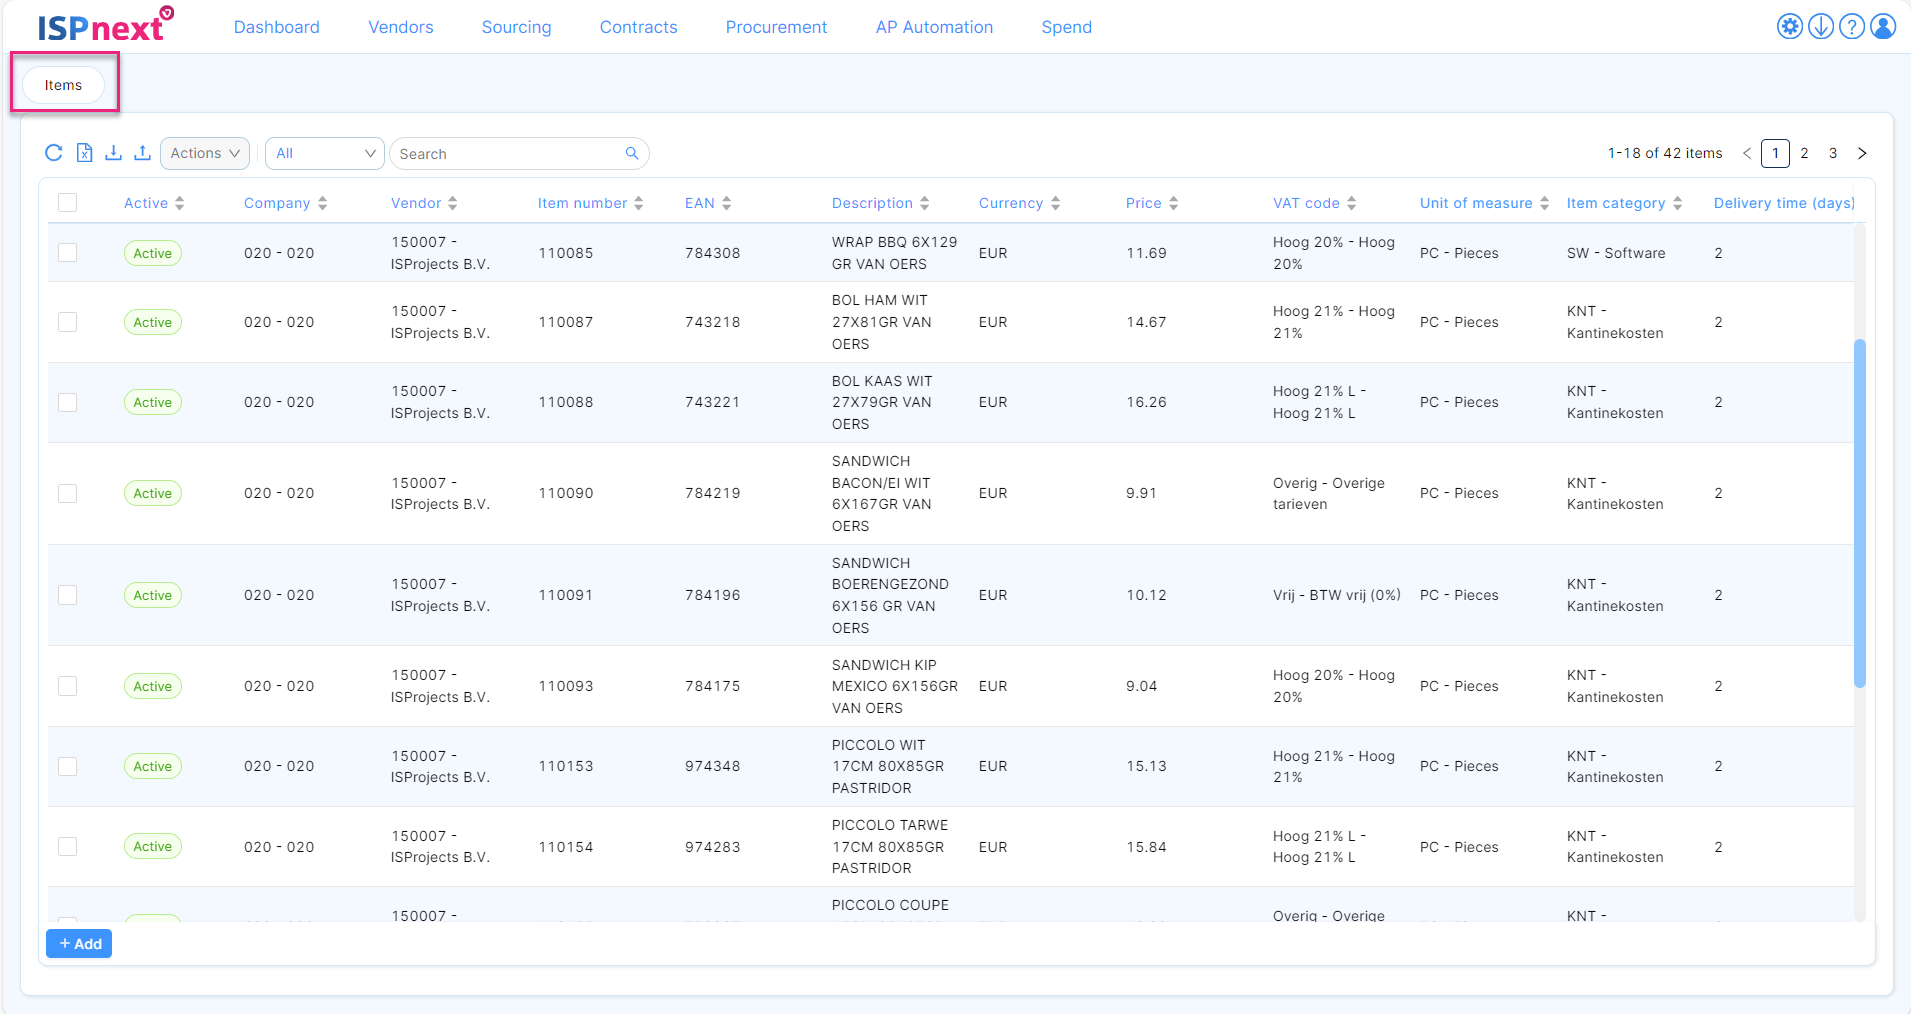Check the row for item 110093

pos(68,686)
